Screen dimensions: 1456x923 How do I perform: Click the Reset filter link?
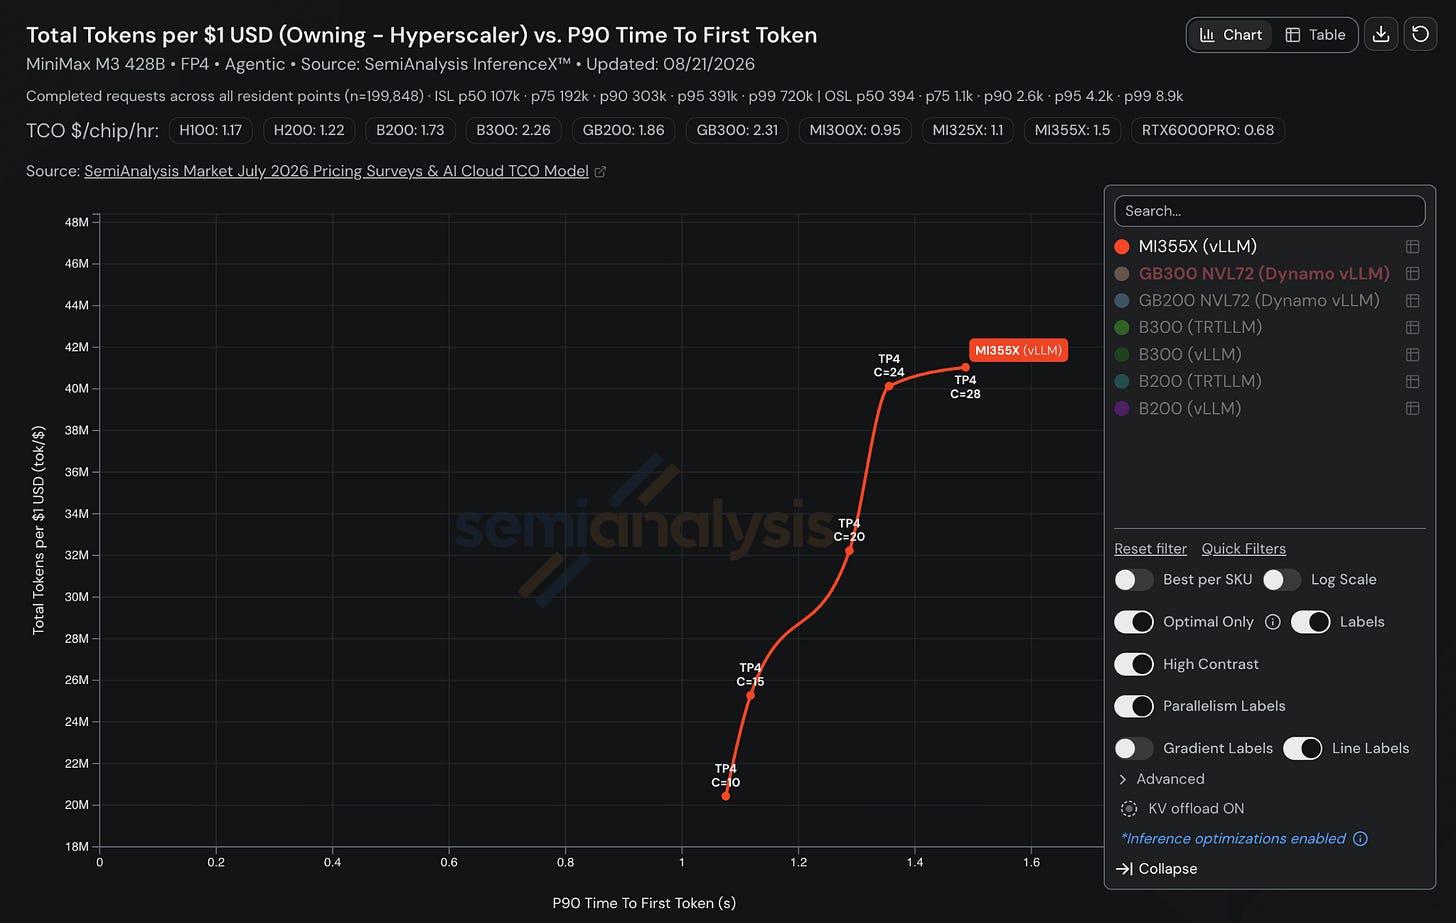pyautogui.click(x=1150, y=549)
